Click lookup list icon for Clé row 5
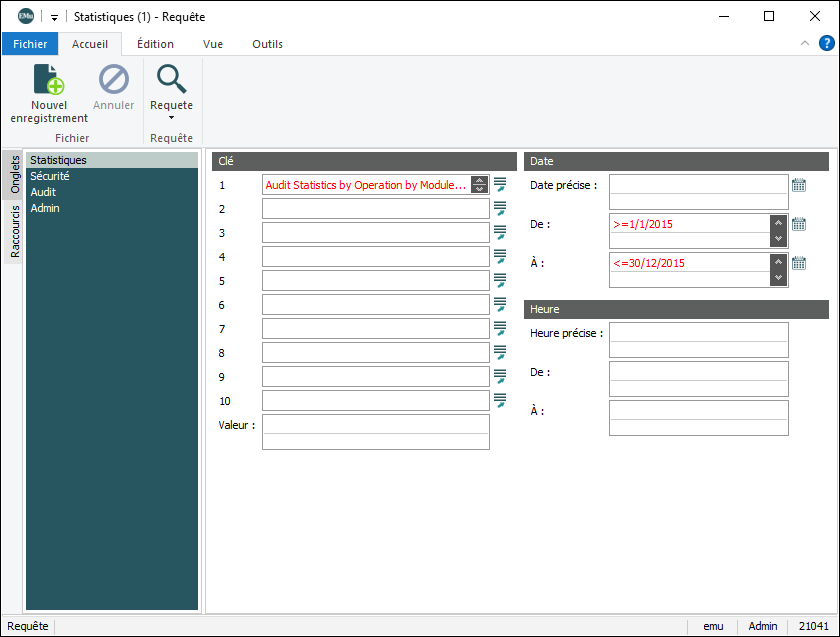840x637 pixels. pos(500,280)
